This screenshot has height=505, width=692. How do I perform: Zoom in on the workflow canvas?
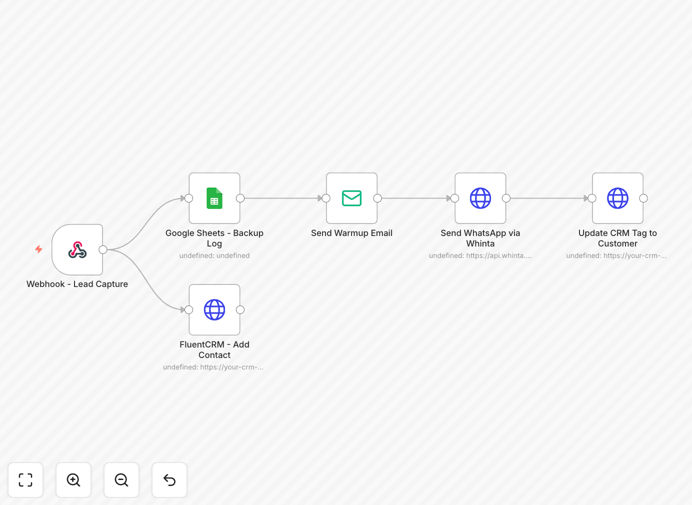click(73, 480)
